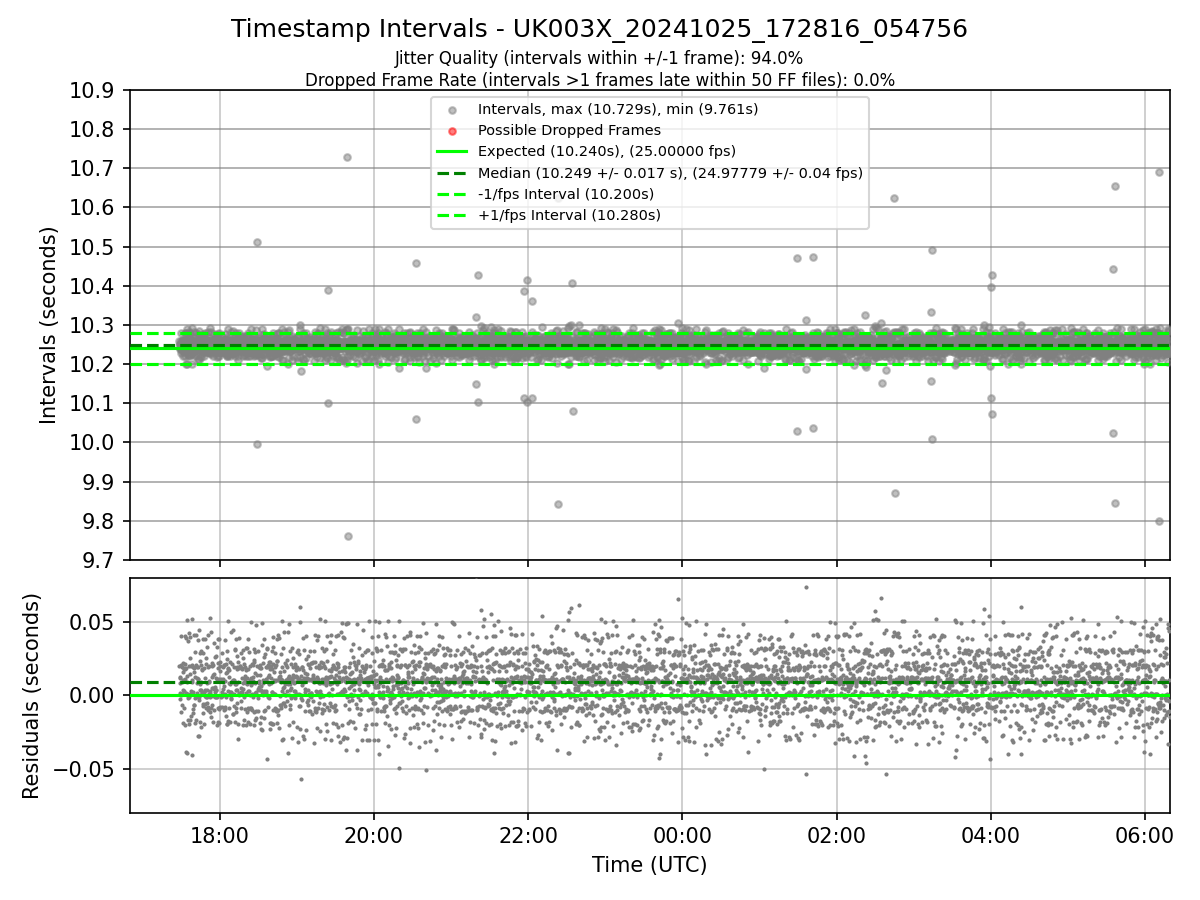This screenshot has height=900, width=1200.
Task: Click the plot title 'Timestamp Intervals - UK003X_20241025_172816_054756'
Action: coord(599,29)
